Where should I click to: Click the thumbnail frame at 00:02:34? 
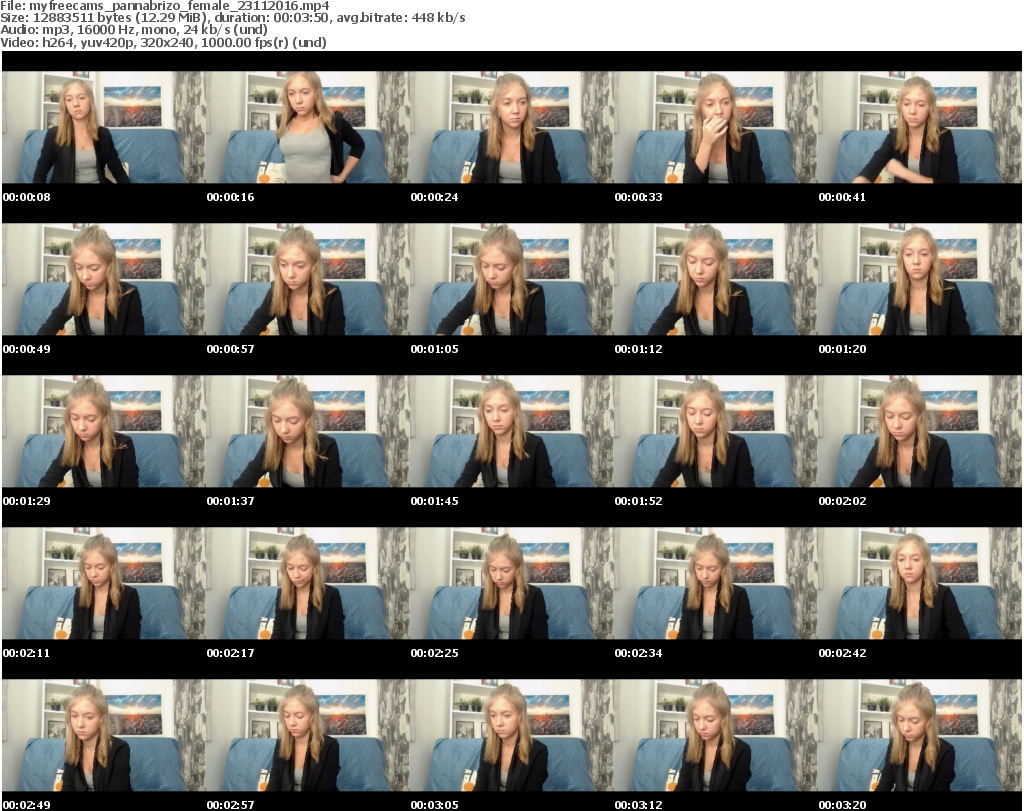[716, 584]
